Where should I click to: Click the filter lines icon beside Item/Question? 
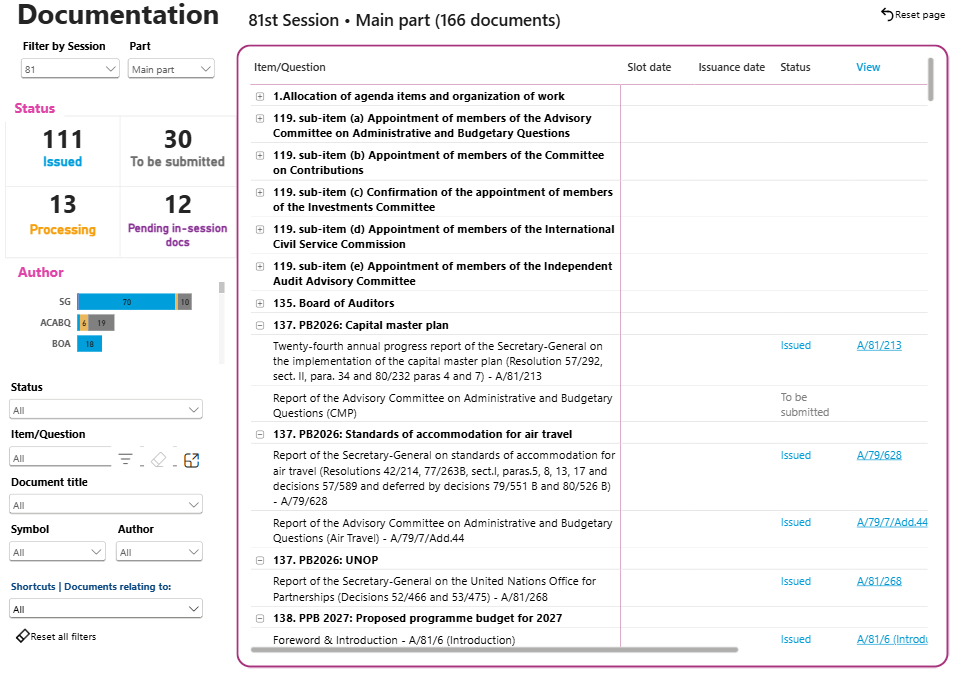125,459
